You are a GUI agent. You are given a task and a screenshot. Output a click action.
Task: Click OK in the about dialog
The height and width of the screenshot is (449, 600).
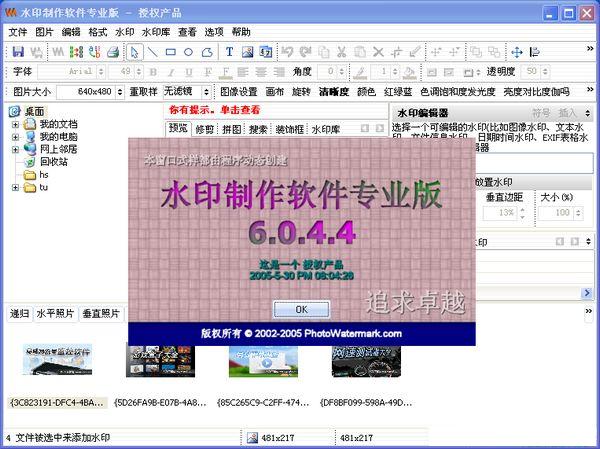(x=301, y=309)
